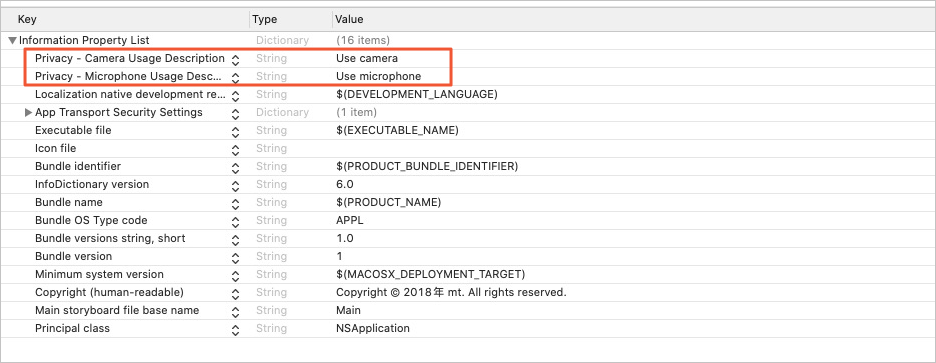This screenshot has width=936, height=363.
Task: Select the Icon file key
Action: [x=56, y=148]
